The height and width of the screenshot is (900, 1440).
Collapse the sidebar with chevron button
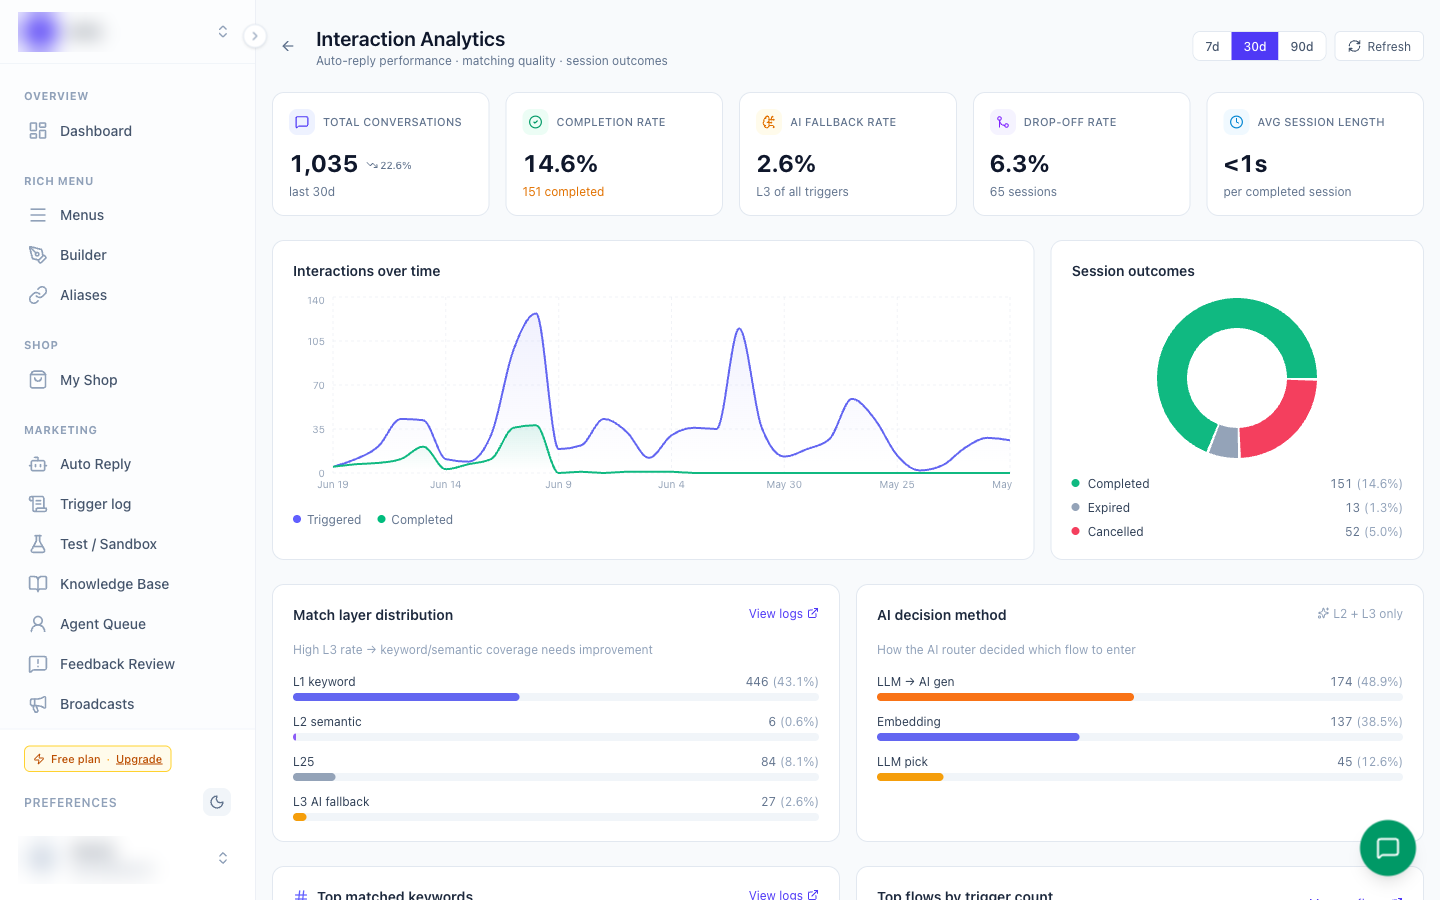click(x=255, y=36)
